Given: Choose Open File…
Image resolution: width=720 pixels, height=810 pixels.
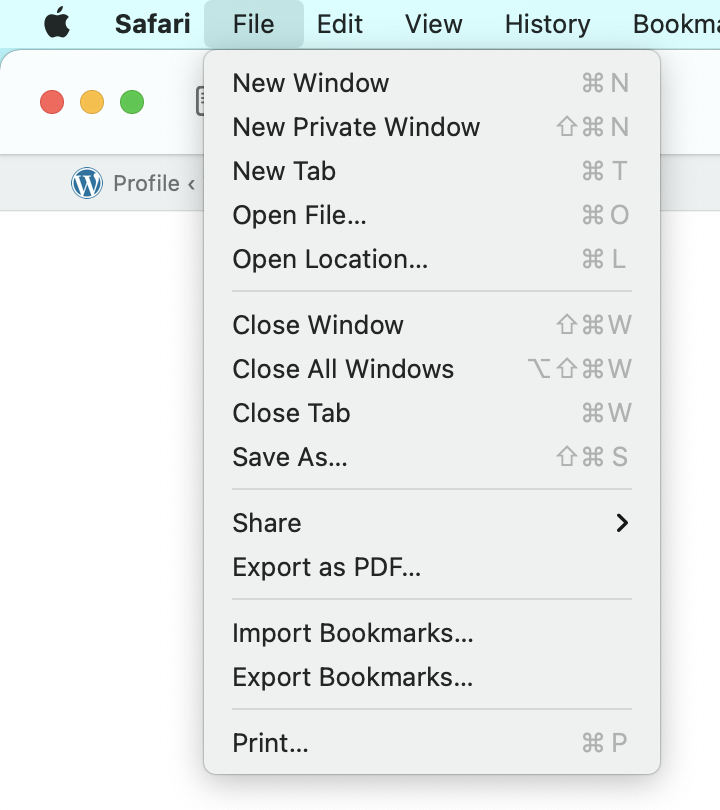Looking at the screenshot, I should coord(432,215).
